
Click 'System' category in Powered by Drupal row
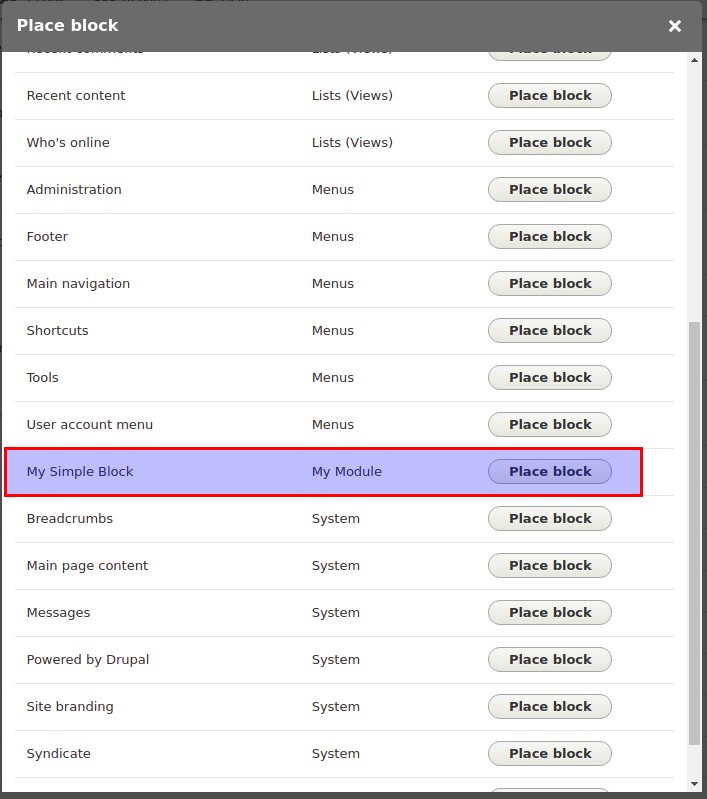(x=336, y=660)
